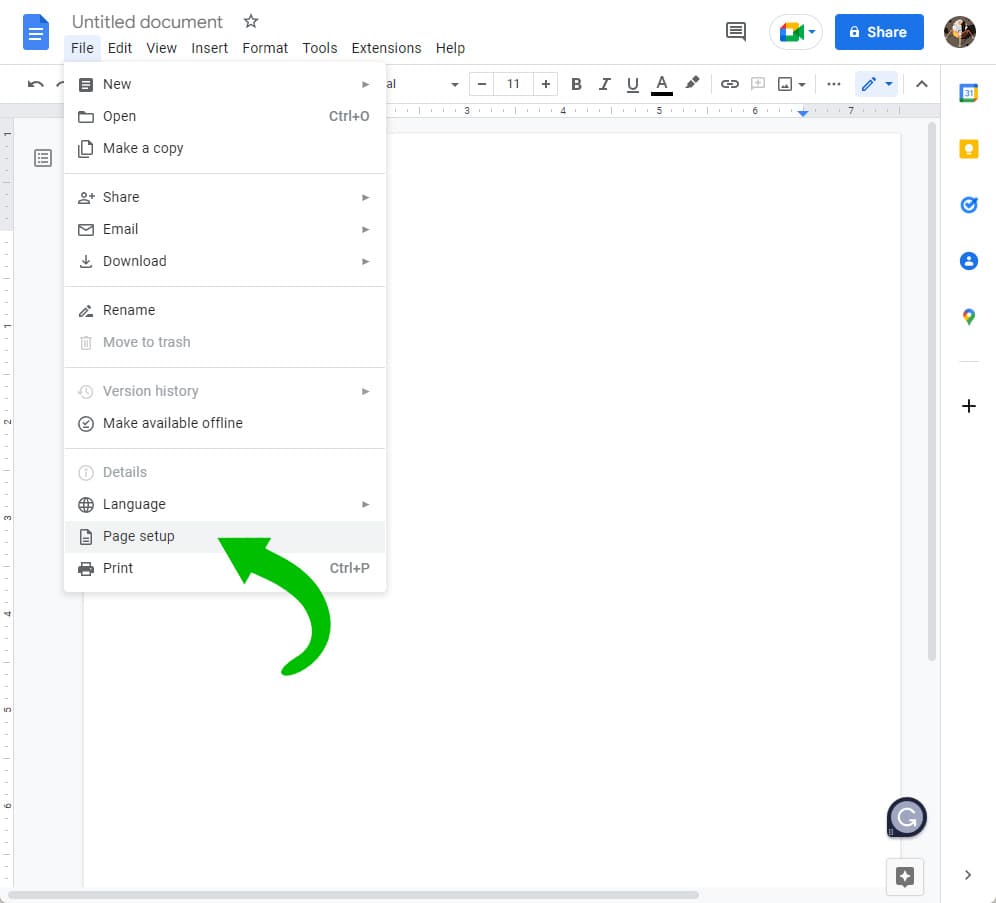Decrease the font size with the minus button
Viewport: 996px width, 903px height.
click(x=481, y=84)
